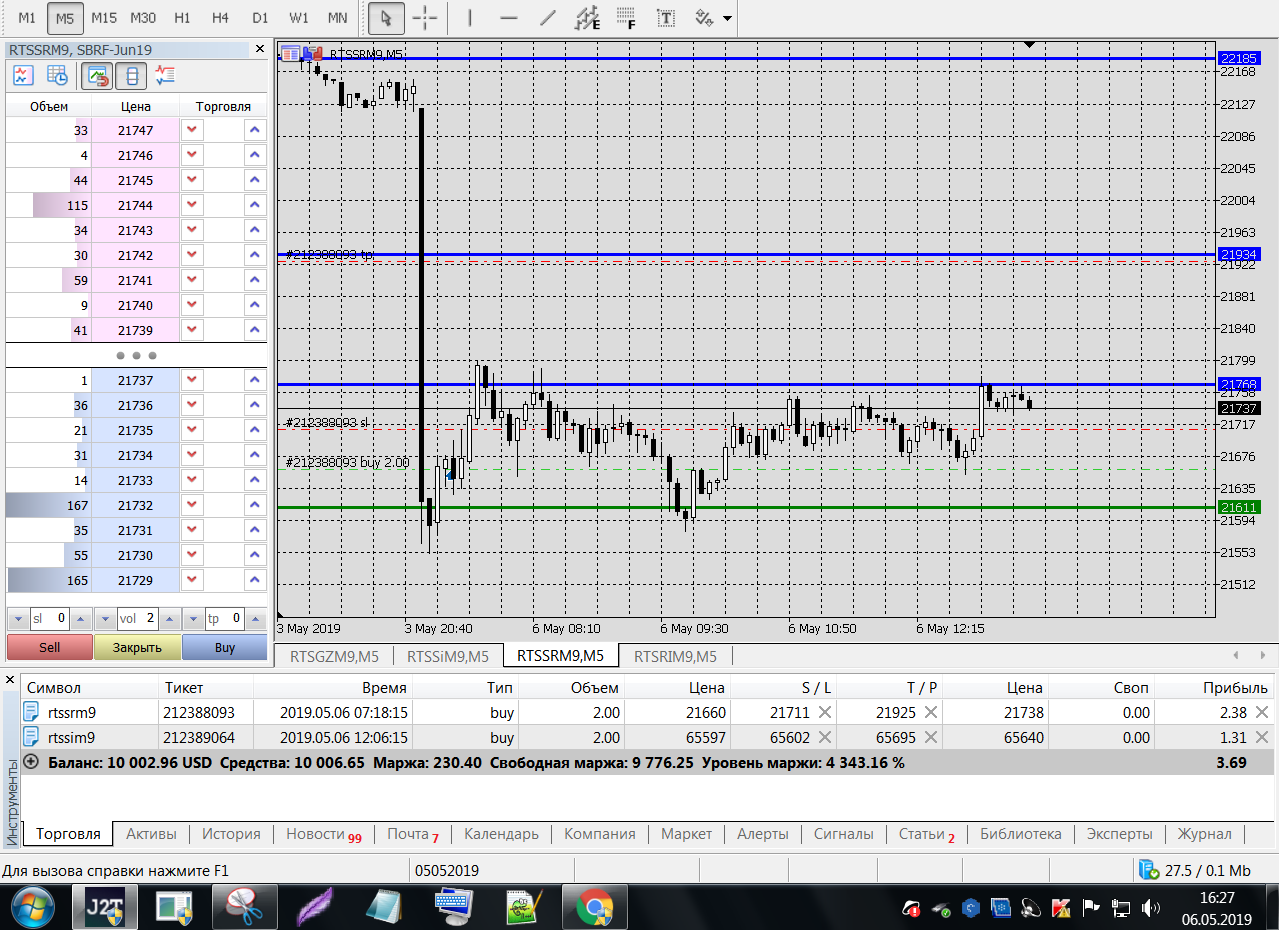Choose the horizontal line drawing tool

(x=509, y=18)
